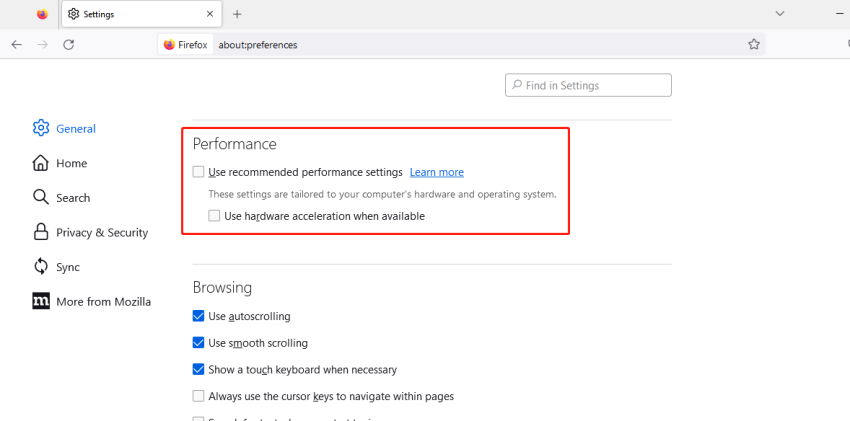Enable cursor keys navigation checkbox

click(x=199, y=396)
